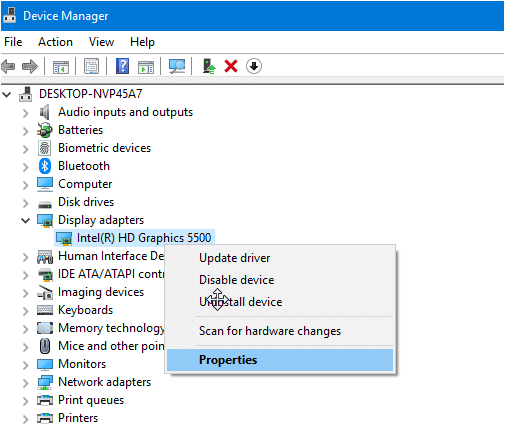Select the DESKTOP-NVP45A7 label

[91, 94]
